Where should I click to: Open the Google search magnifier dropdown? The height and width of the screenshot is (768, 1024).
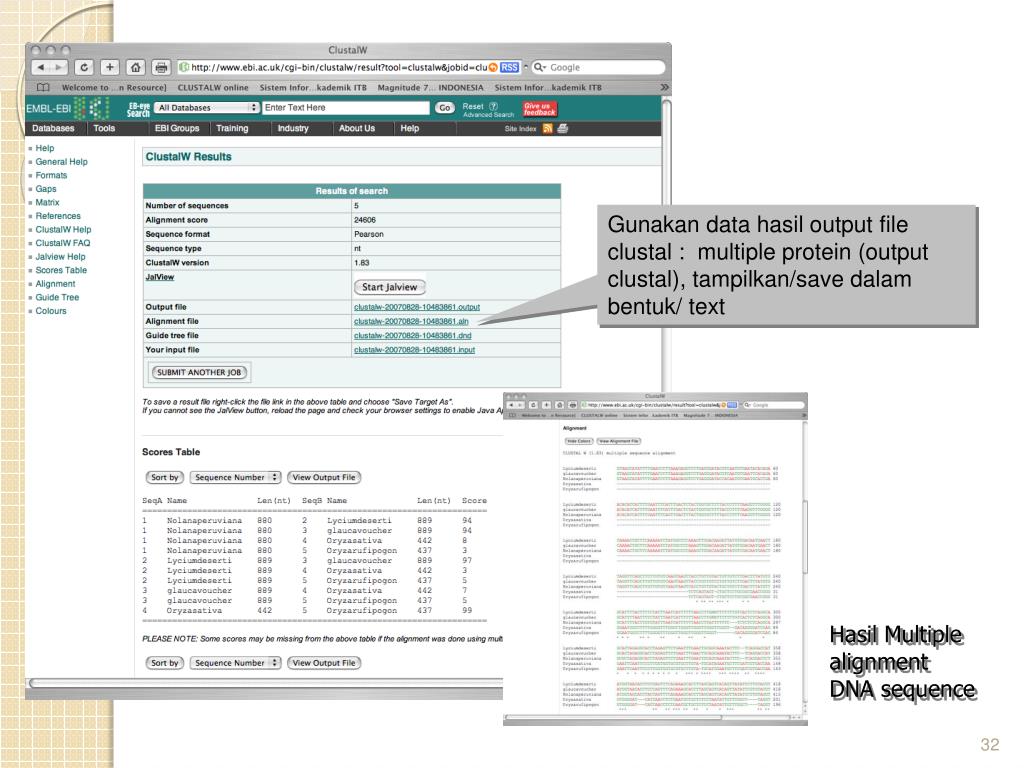click(539, 67)
